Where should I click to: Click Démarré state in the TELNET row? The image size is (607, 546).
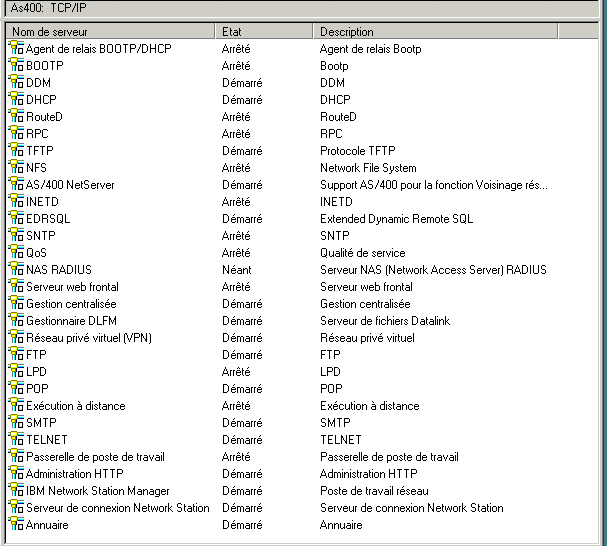click(242, 440)
